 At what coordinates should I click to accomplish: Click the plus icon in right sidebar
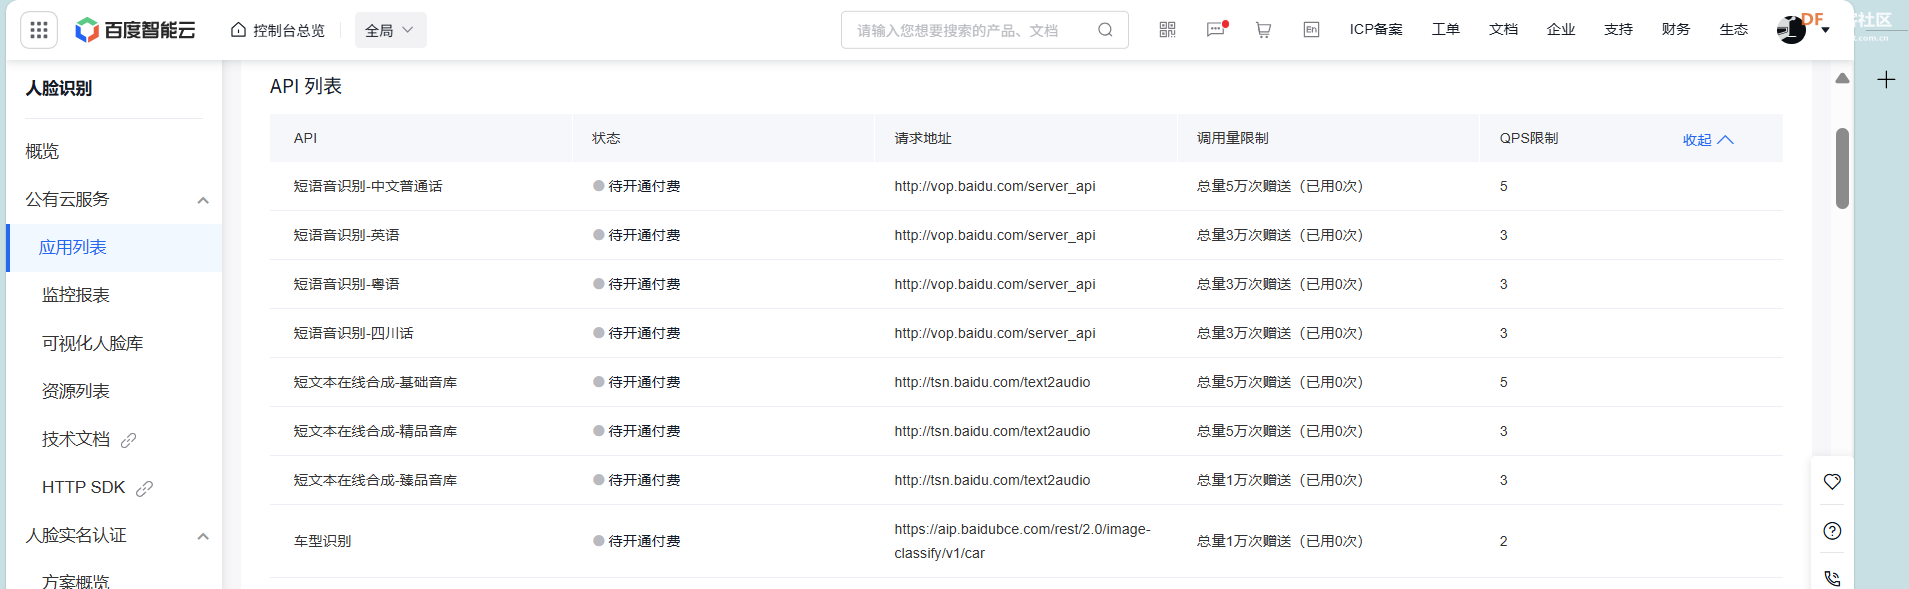(x=1886, y=80)
